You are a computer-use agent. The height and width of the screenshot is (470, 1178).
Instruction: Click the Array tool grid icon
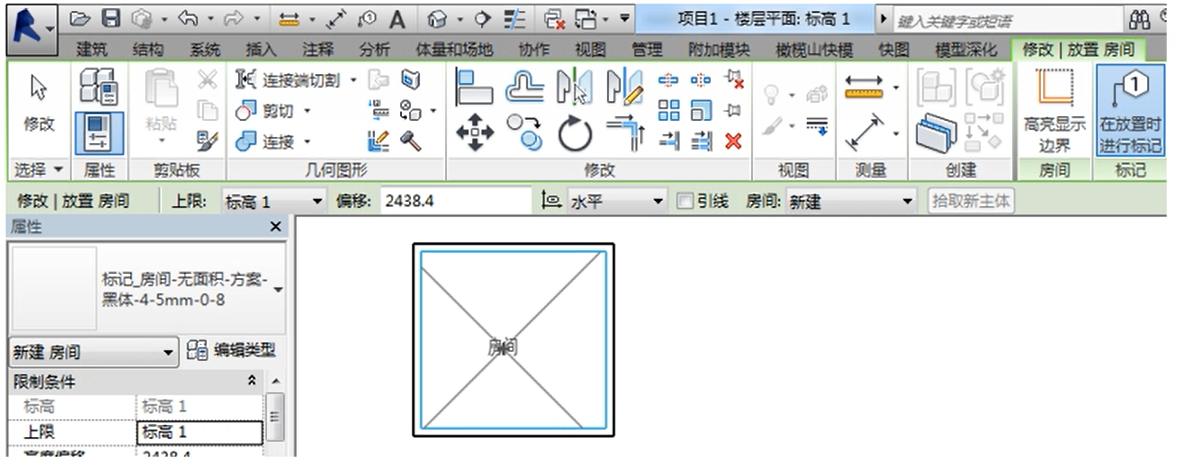[x=669, y=110]
